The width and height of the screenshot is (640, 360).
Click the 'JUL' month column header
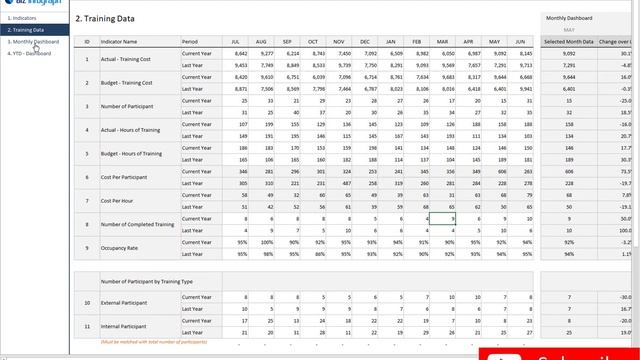[x=235, y=42]
